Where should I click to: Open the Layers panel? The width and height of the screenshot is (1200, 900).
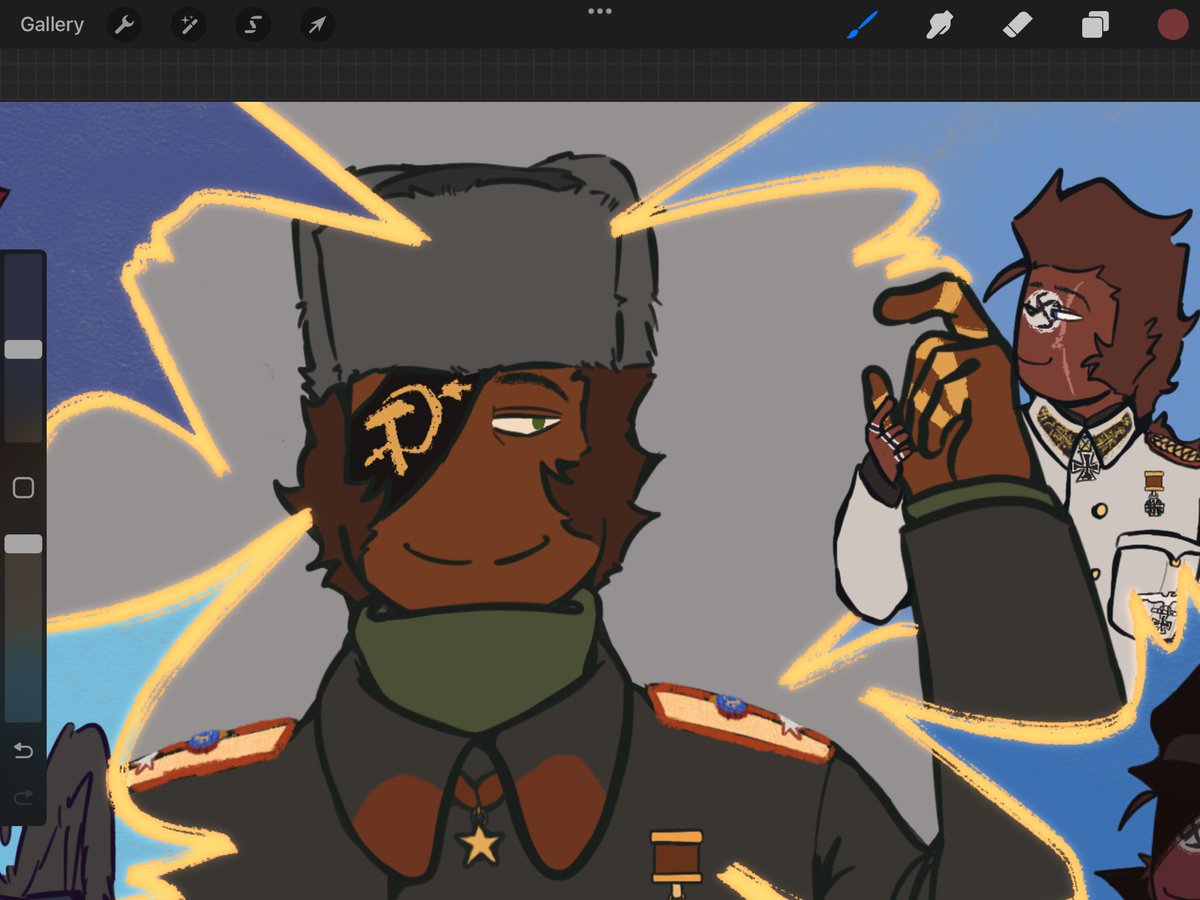[1095, 24]
